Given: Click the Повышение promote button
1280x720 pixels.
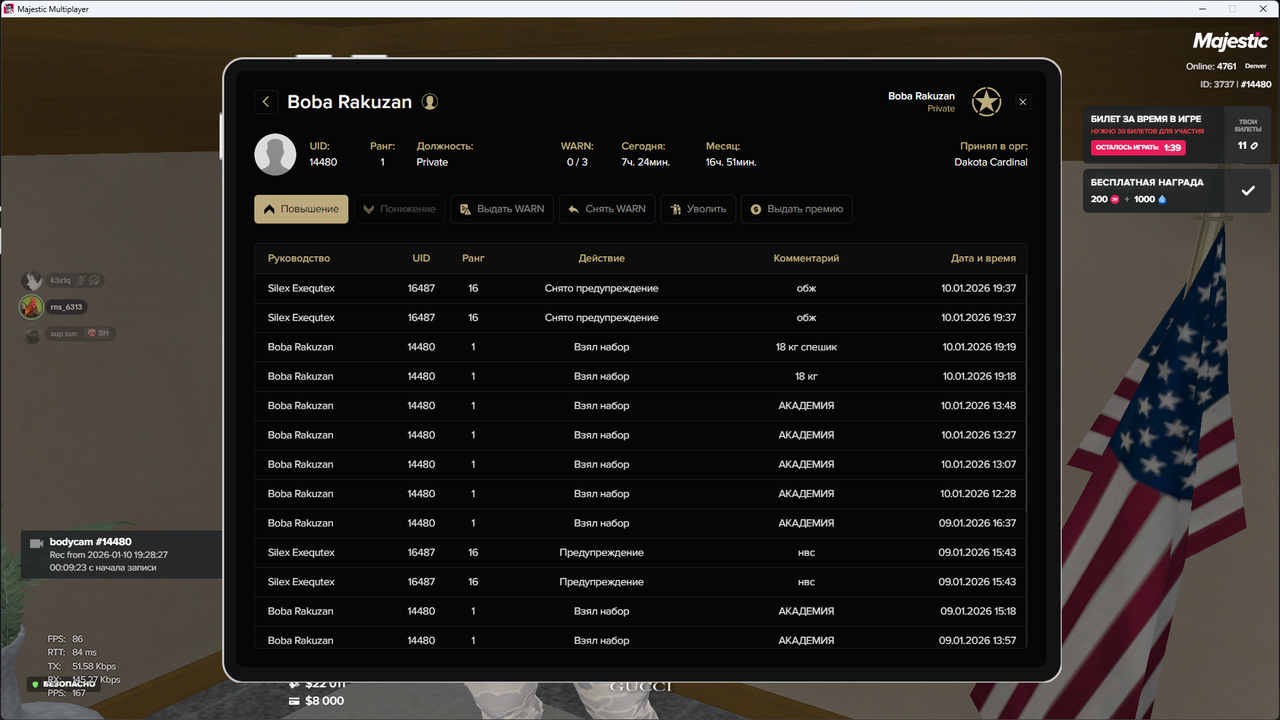Looking at the screenshot, I should tap(301, 209).
